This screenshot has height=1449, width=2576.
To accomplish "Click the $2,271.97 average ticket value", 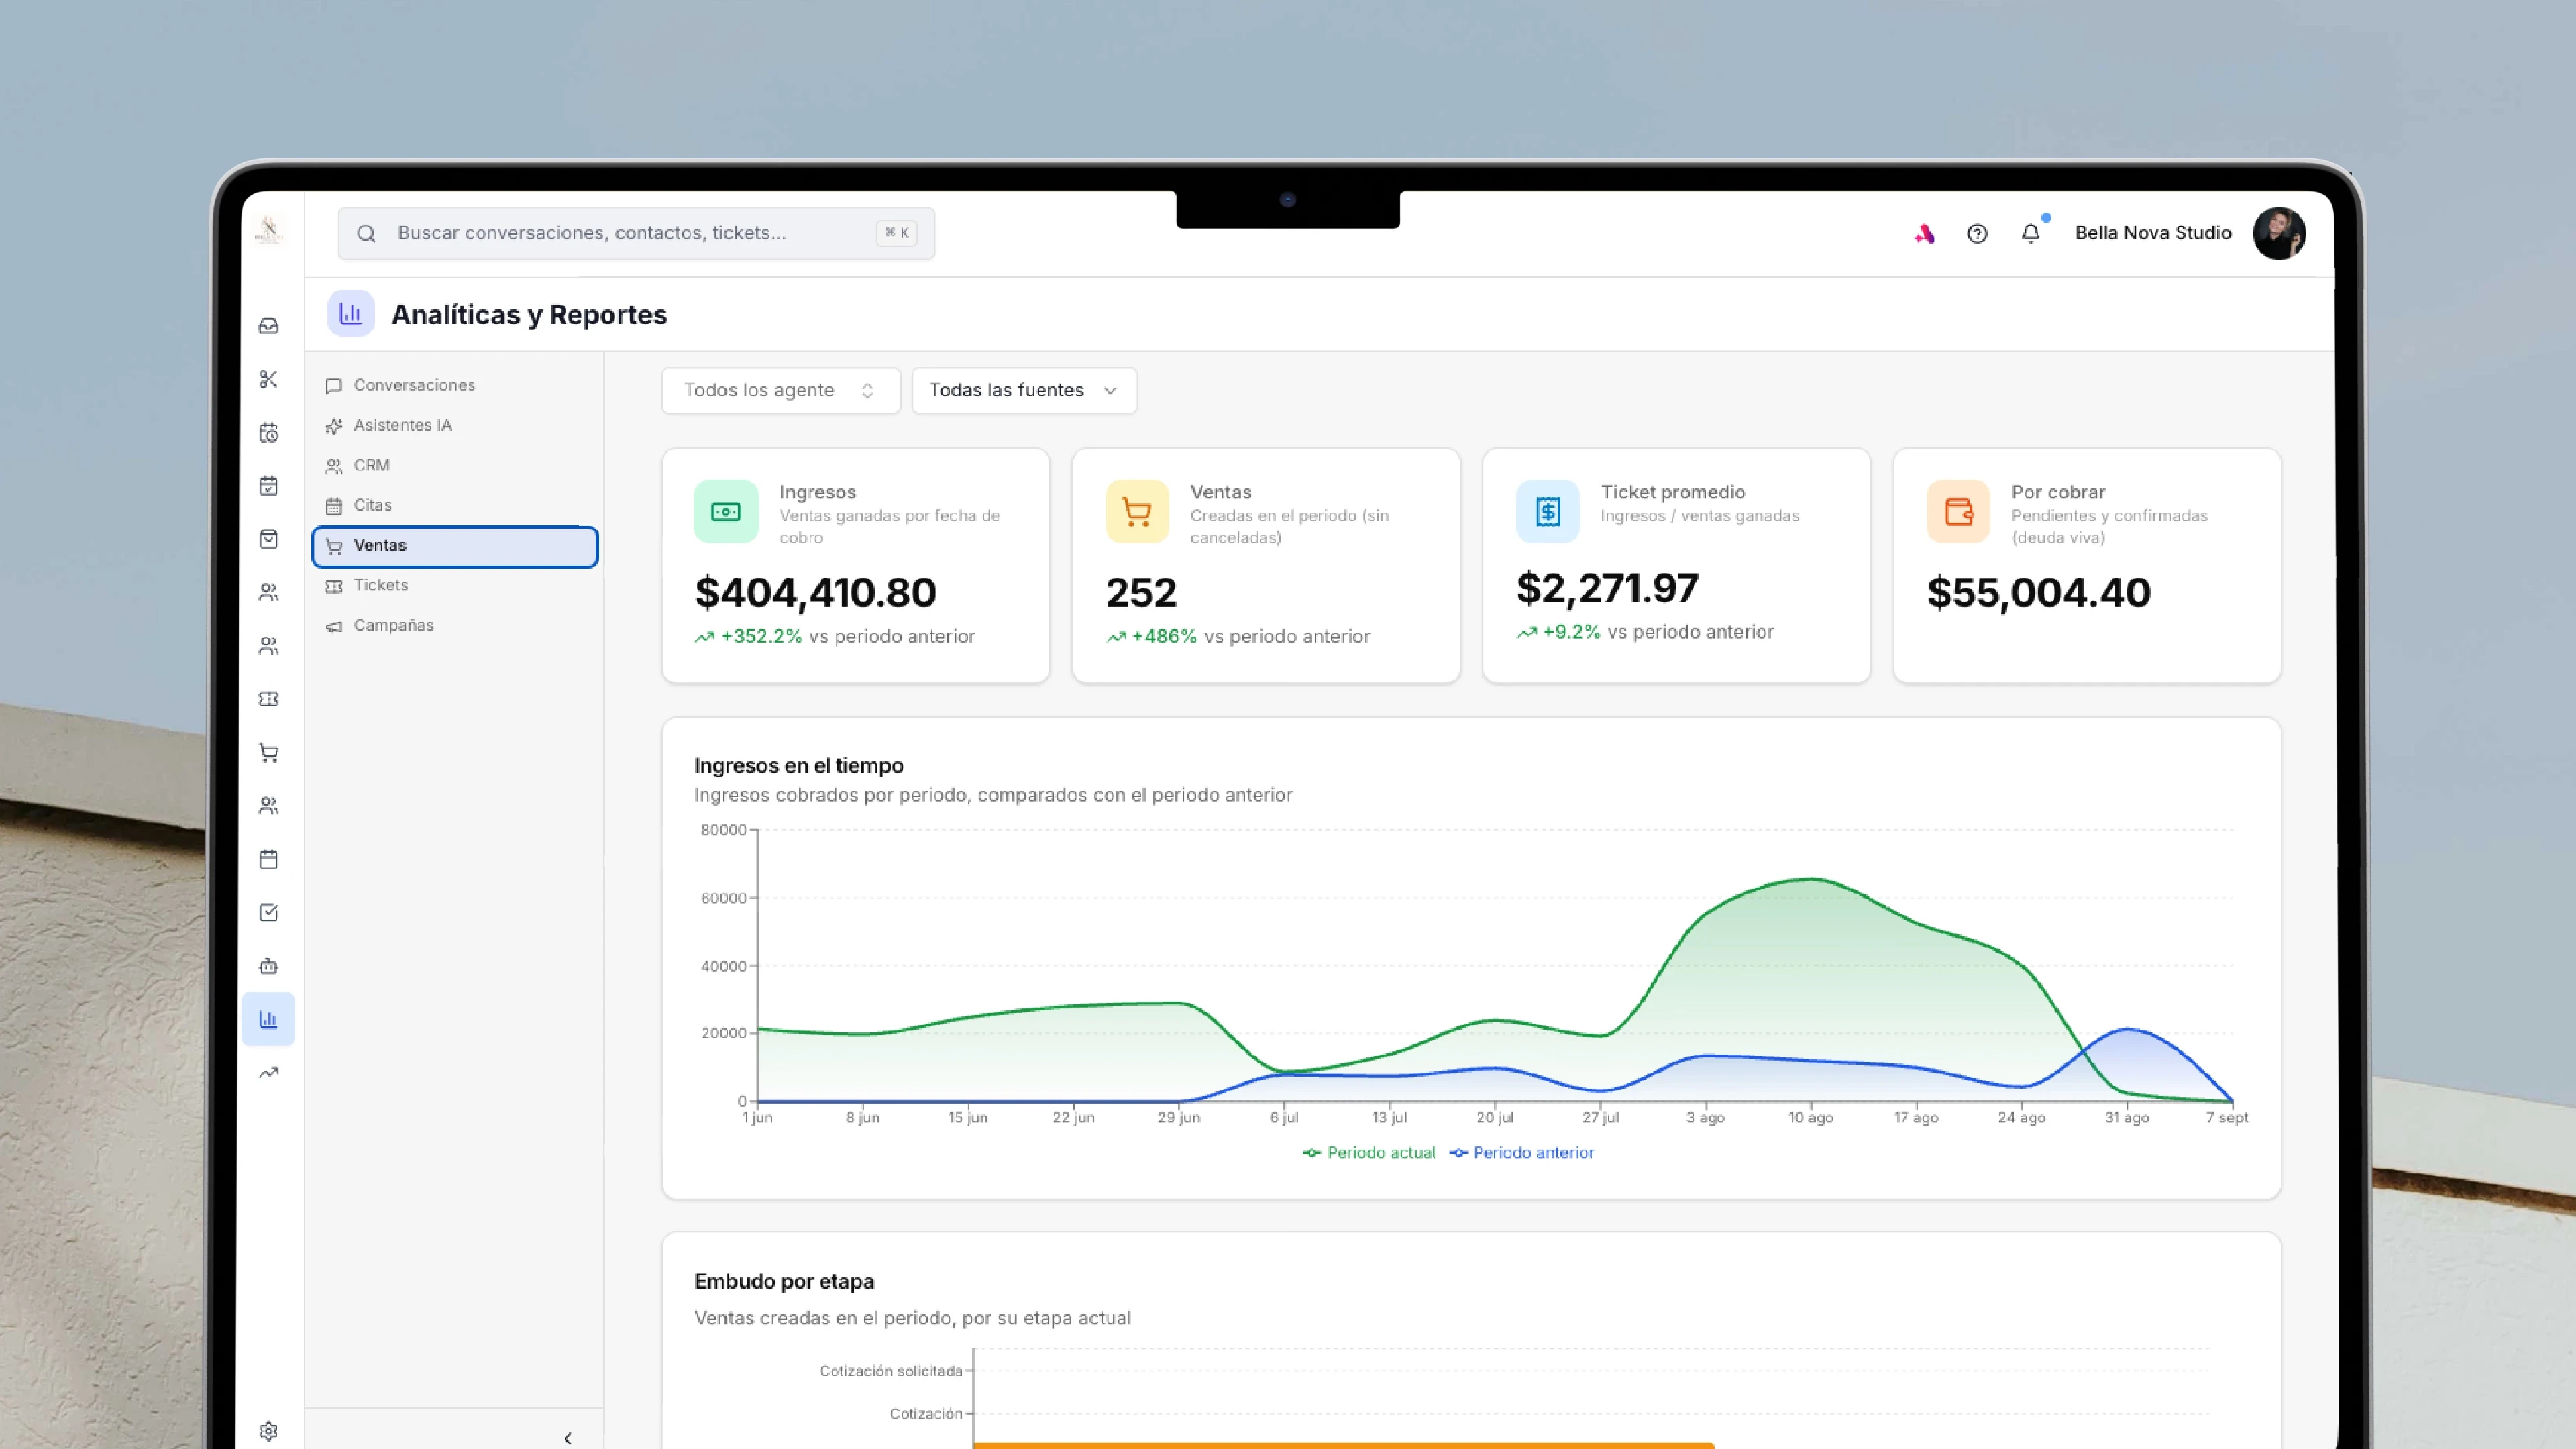I will pyautogui.click(x=1607, y=589).
